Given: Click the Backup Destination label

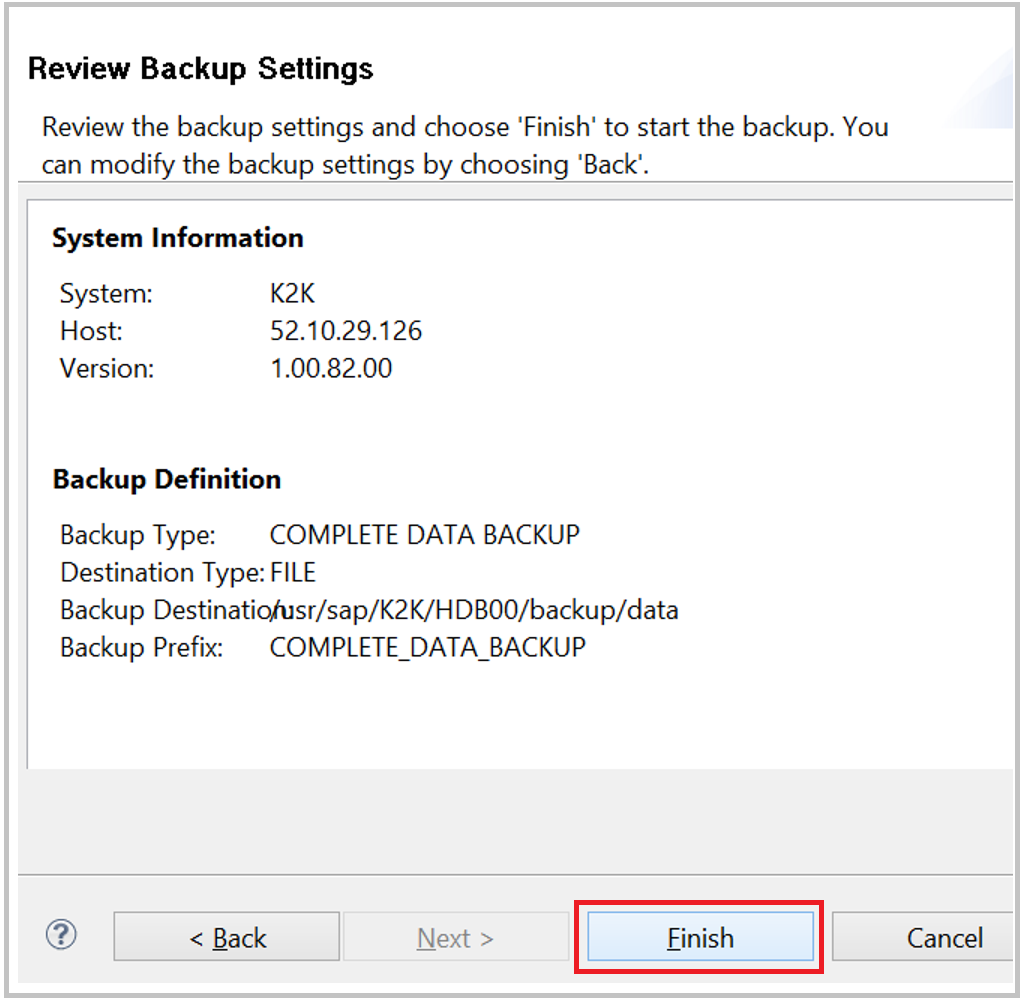Looking at the screenshot, I should [160, 610].
